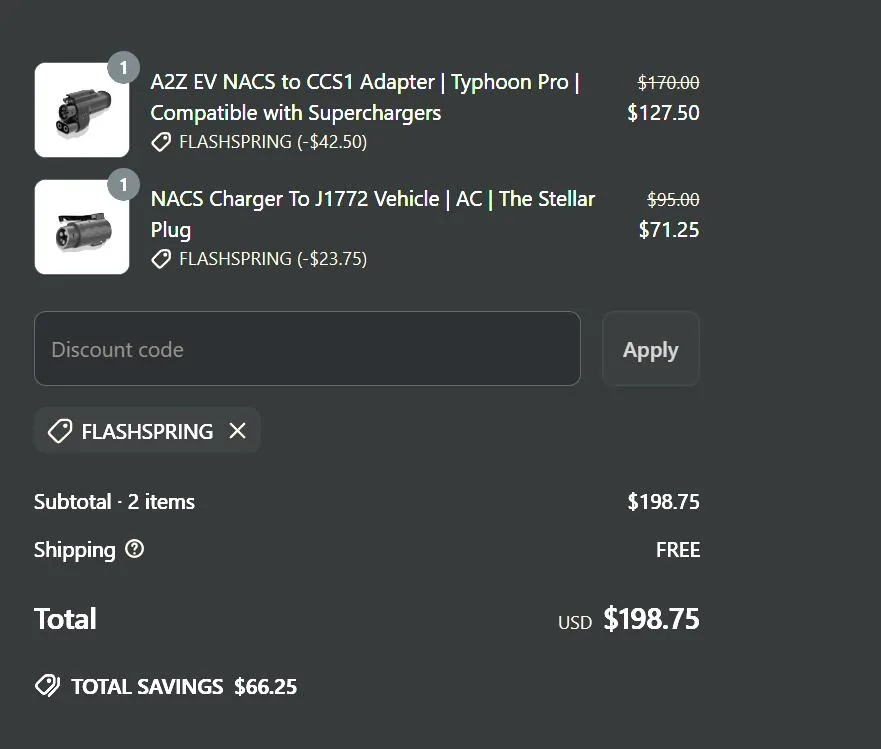This screenshot has width=881, height=749.
Task: Click discount tag icon under Stellar Plug
Action: coord(161,259)
